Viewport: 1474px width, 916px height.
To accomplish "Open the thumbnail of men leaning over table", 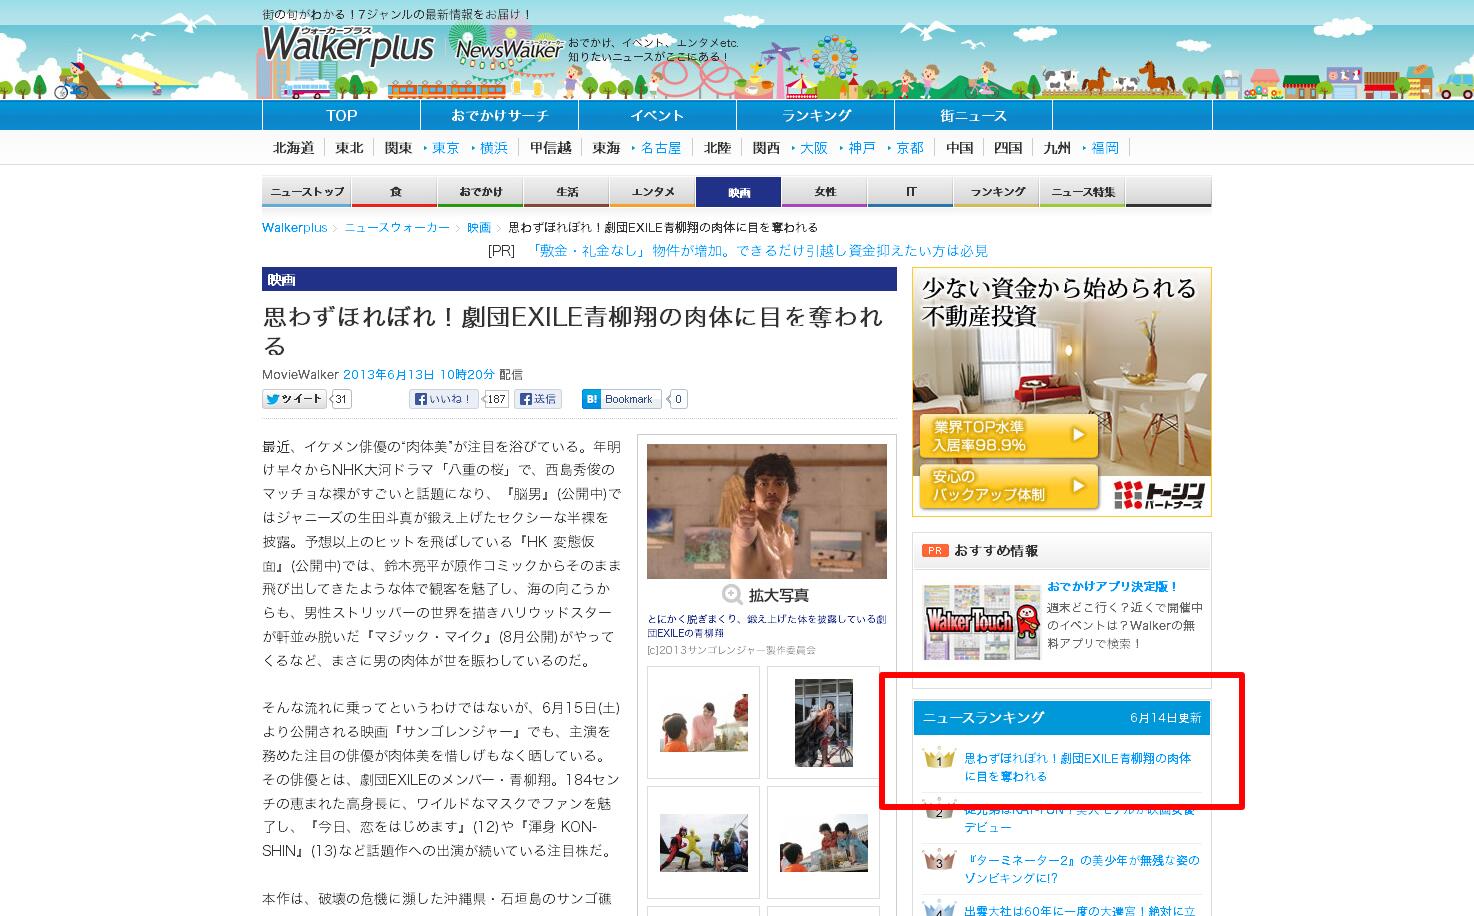I will click(824, 843).
